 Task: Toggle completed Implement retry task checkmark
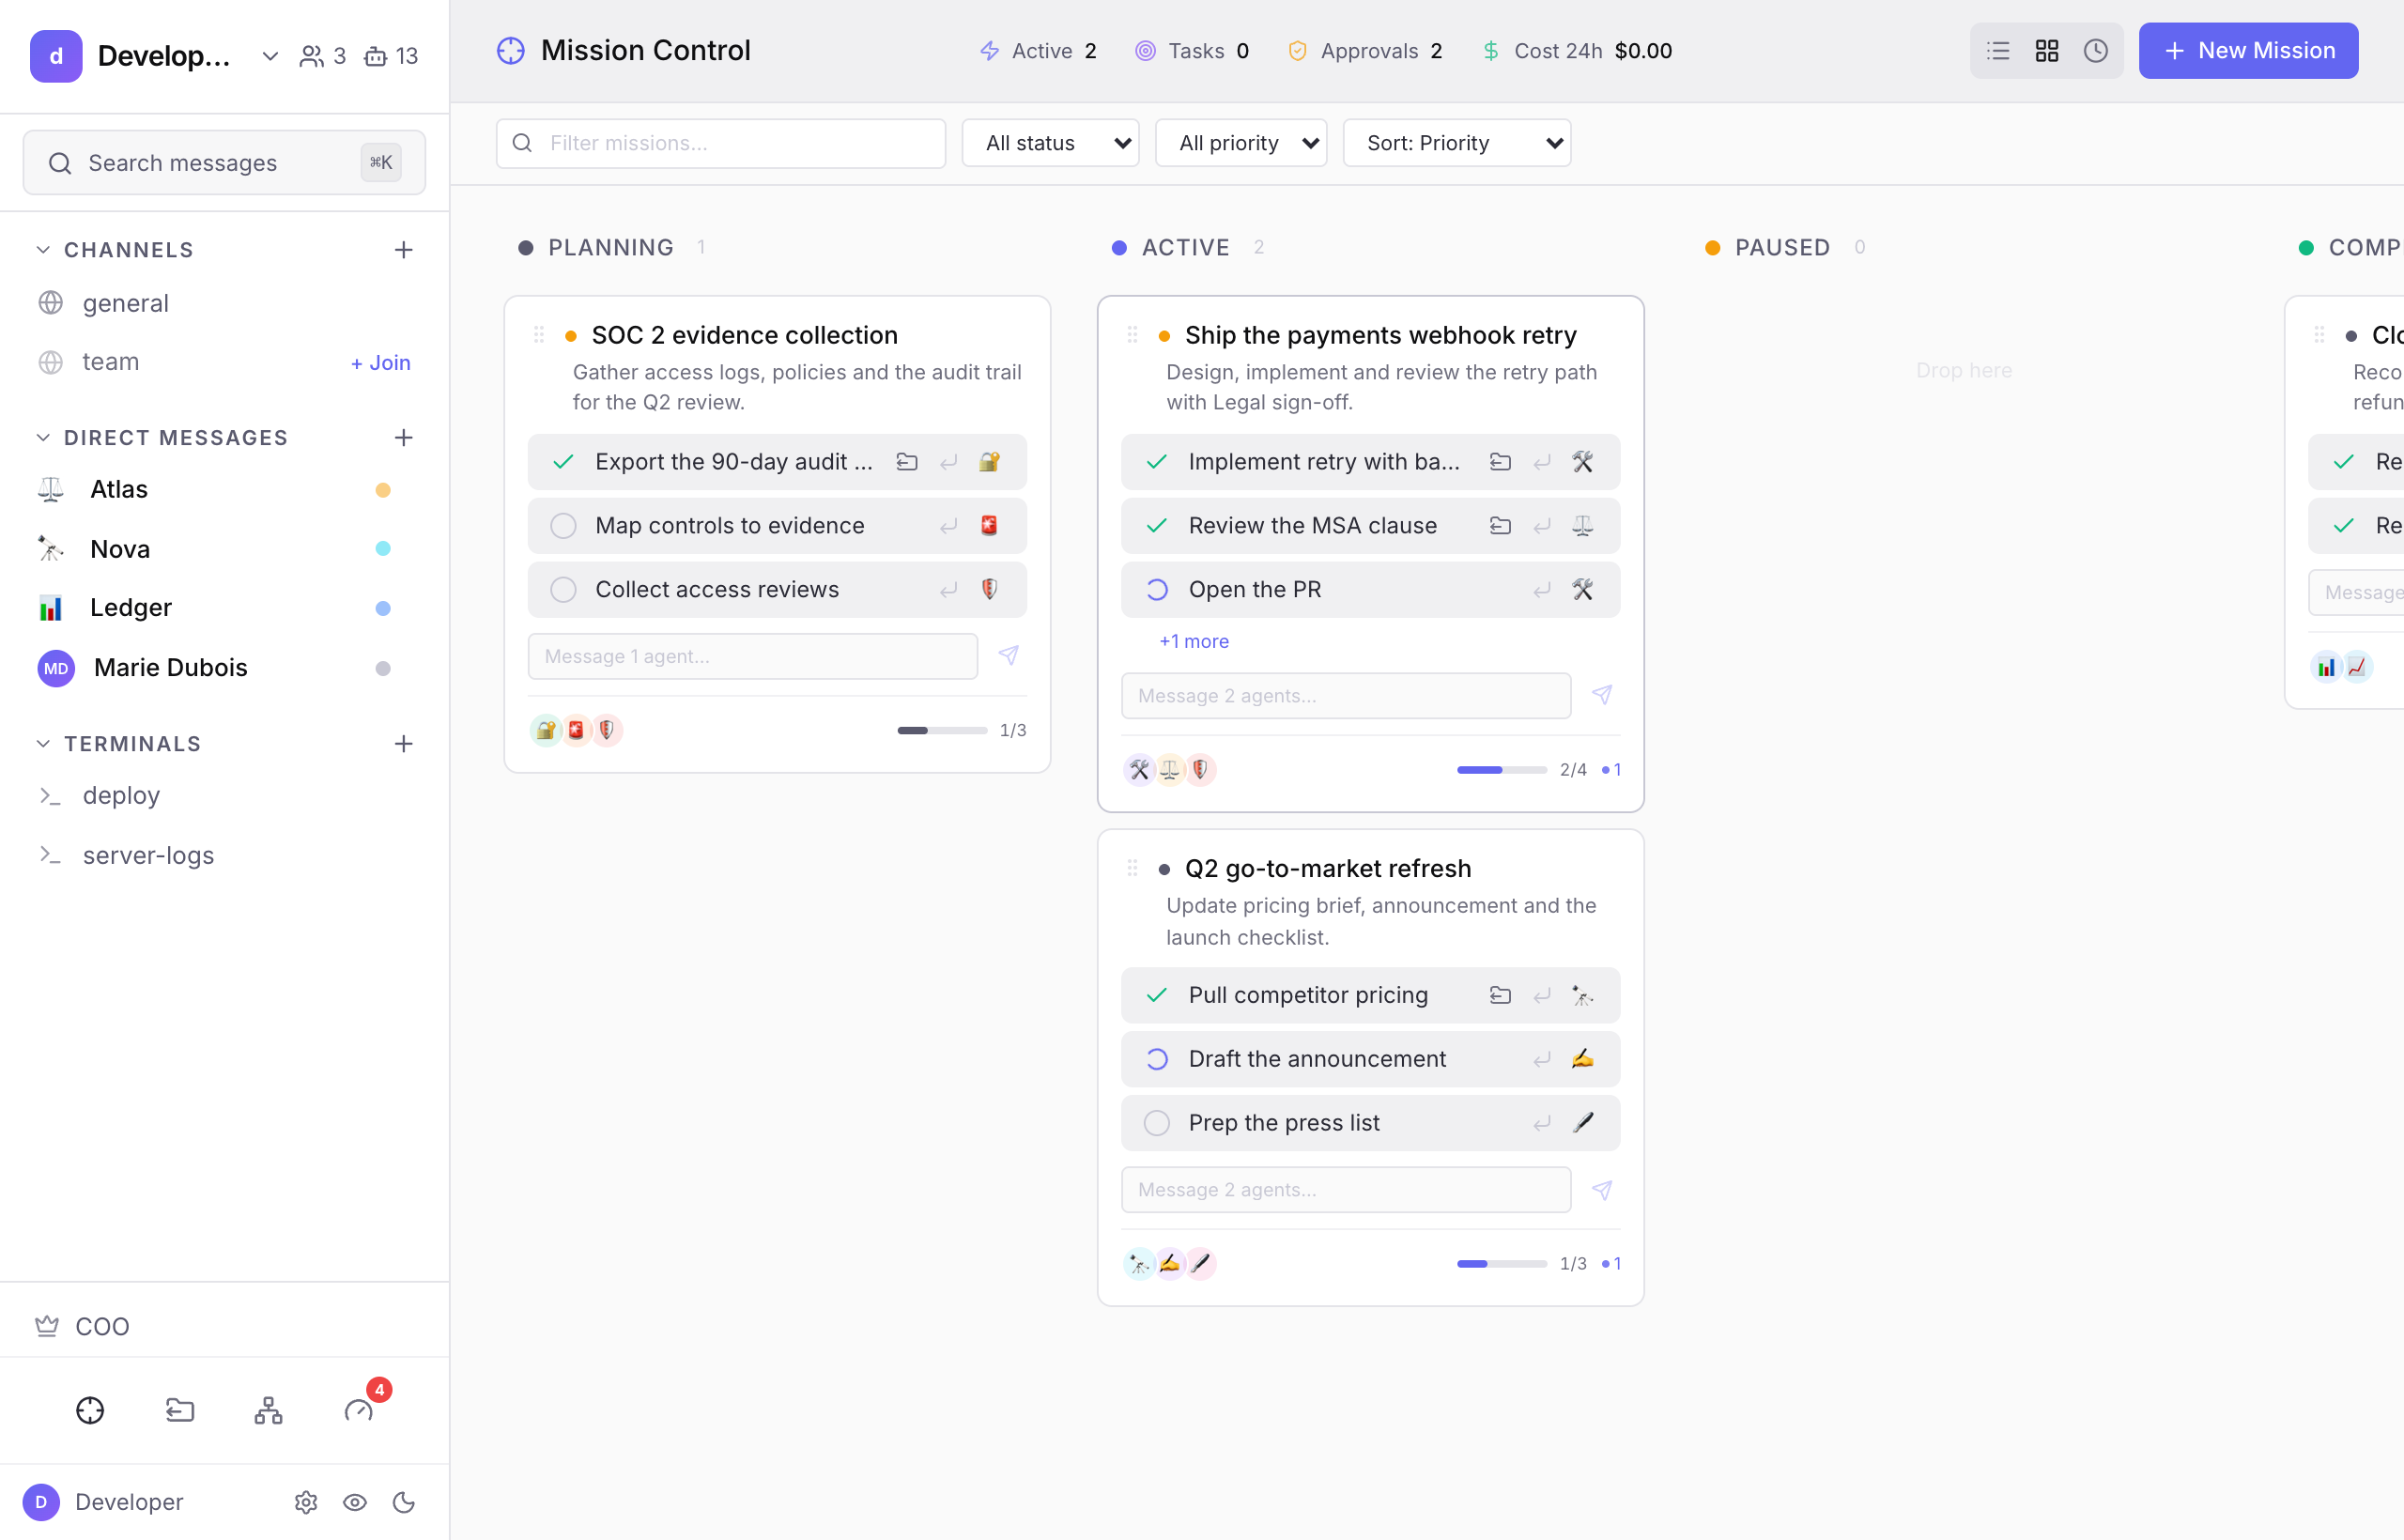[1157, 462]
